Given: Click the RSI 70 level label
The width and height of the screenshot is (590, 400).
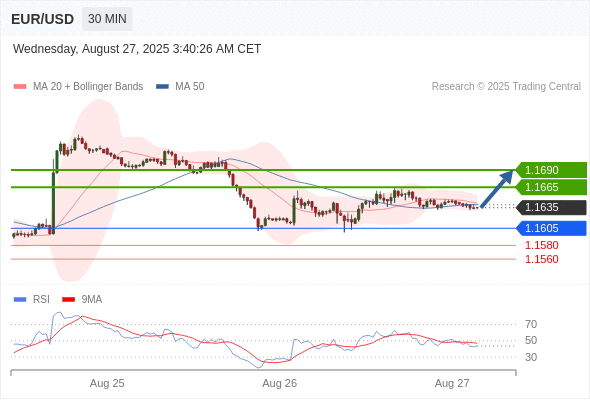Looking at the screenshot, I should point(531,324).
